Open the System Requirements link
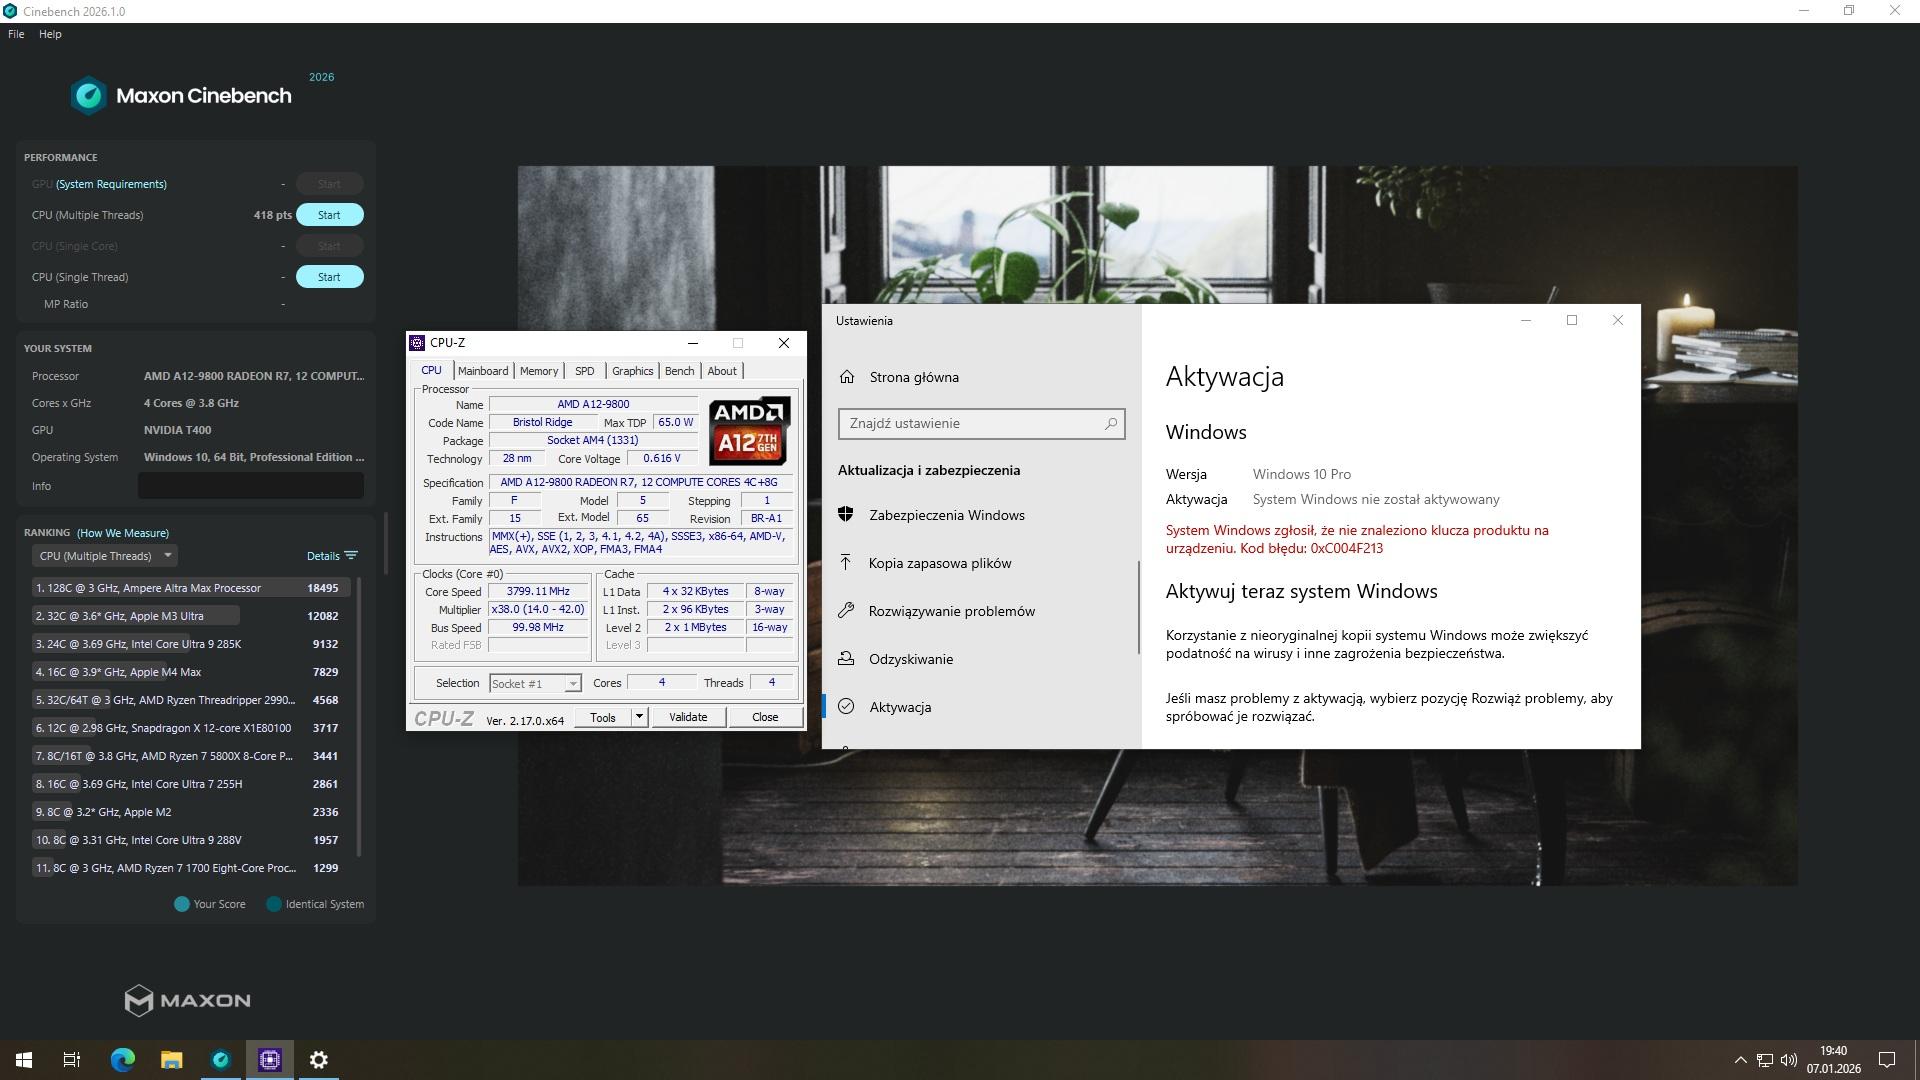Screen dimensions: 1920x1080 tap(111, 184)
